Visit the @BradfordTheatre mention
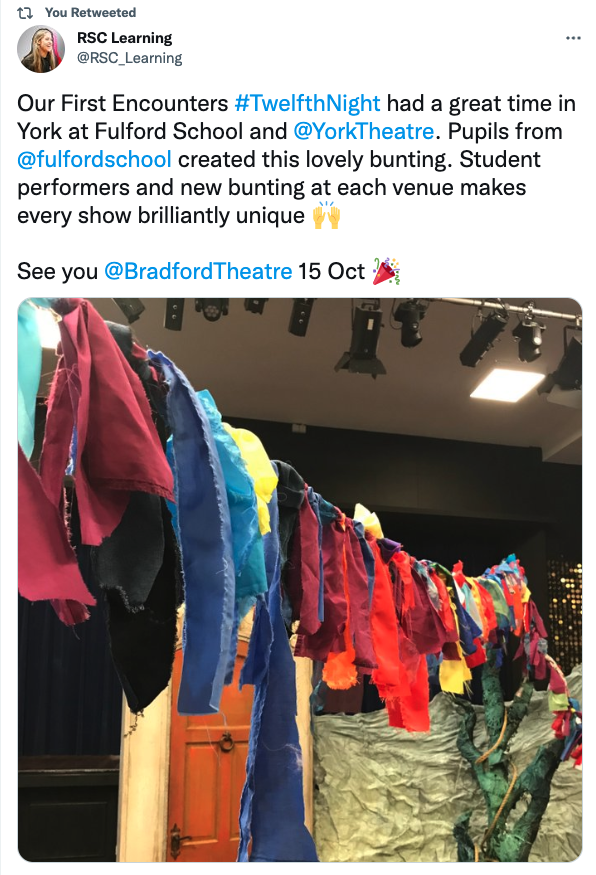 198,271
